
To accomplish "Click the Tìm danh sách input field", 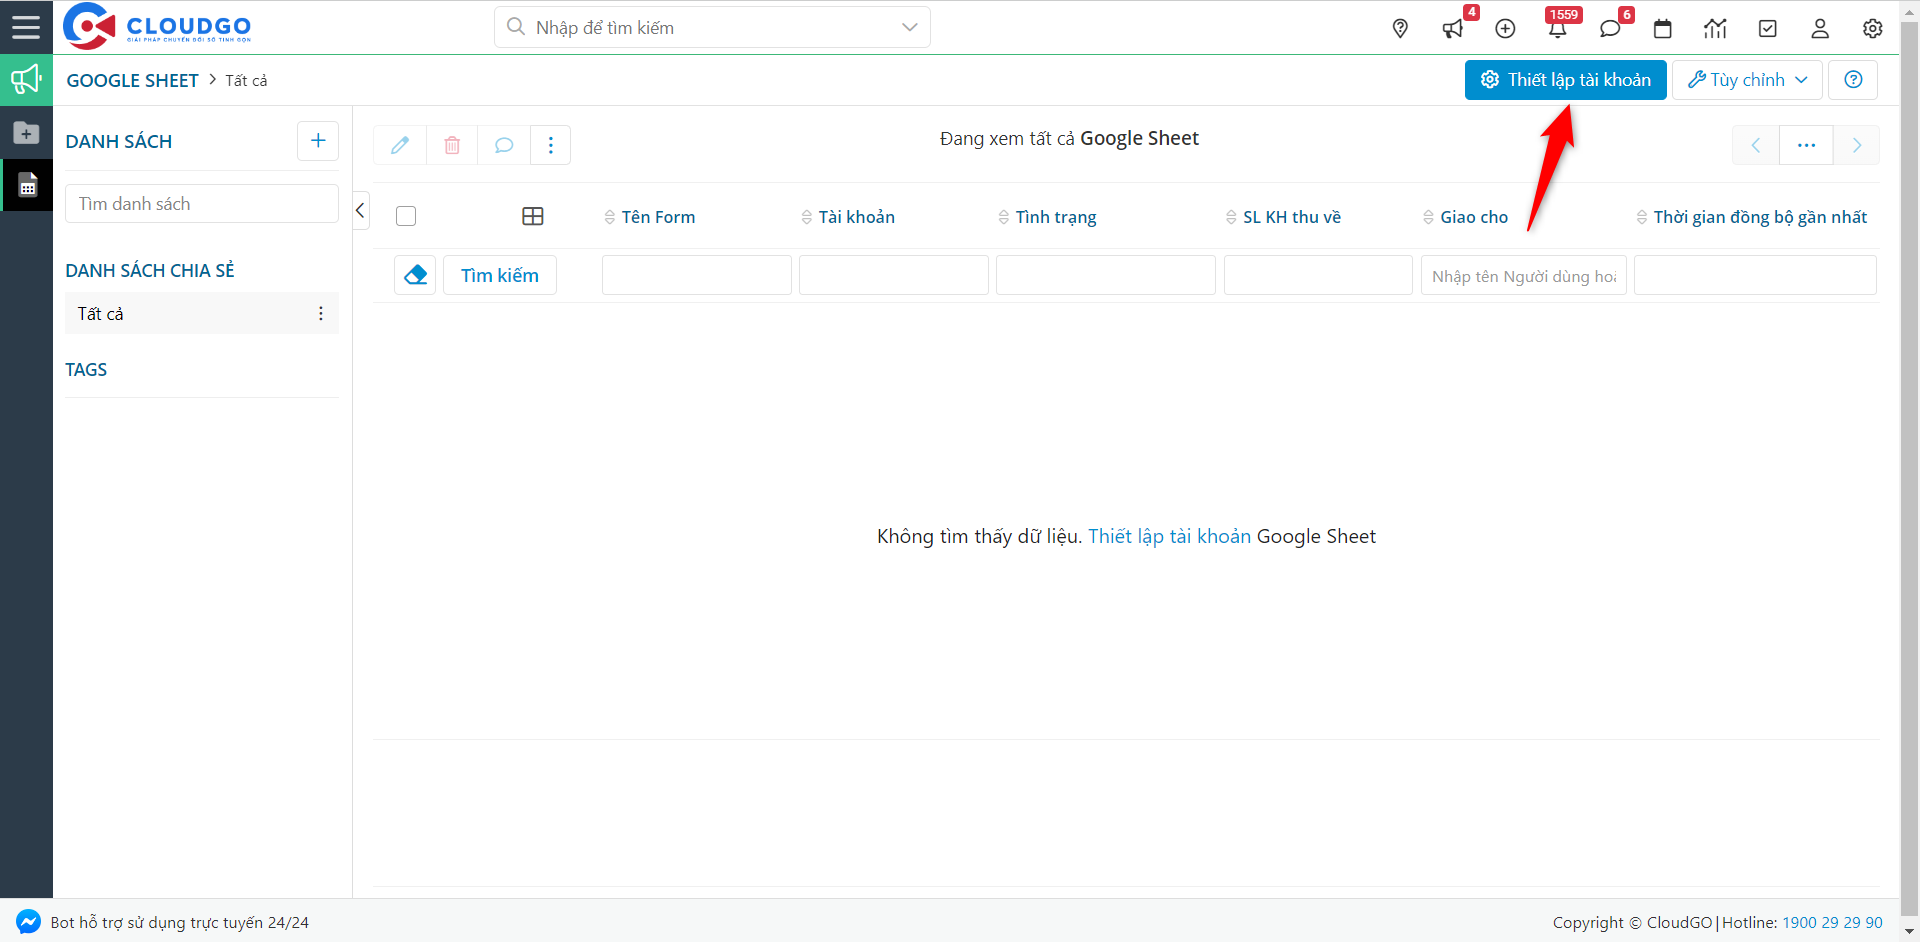I will [202, 204].
